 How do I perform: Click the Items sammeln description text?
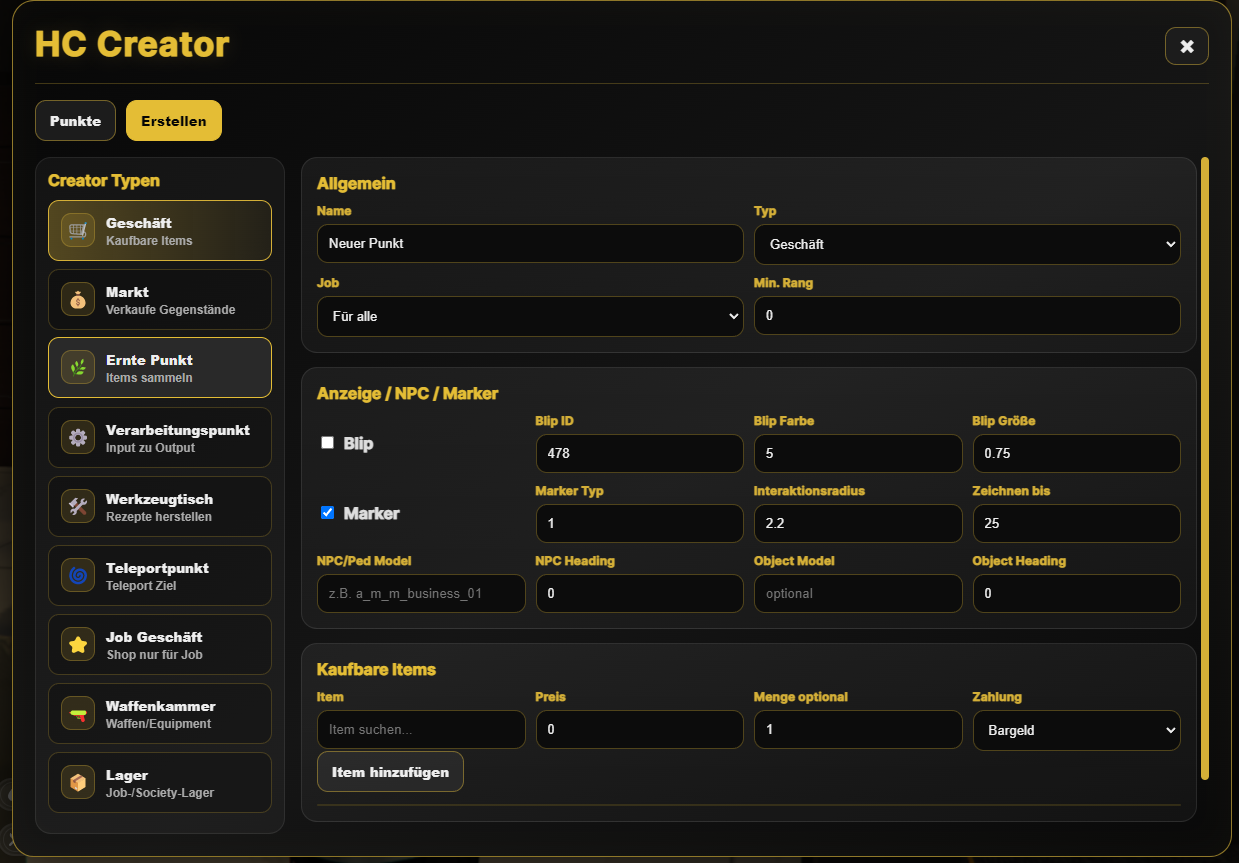click(149, 378)
